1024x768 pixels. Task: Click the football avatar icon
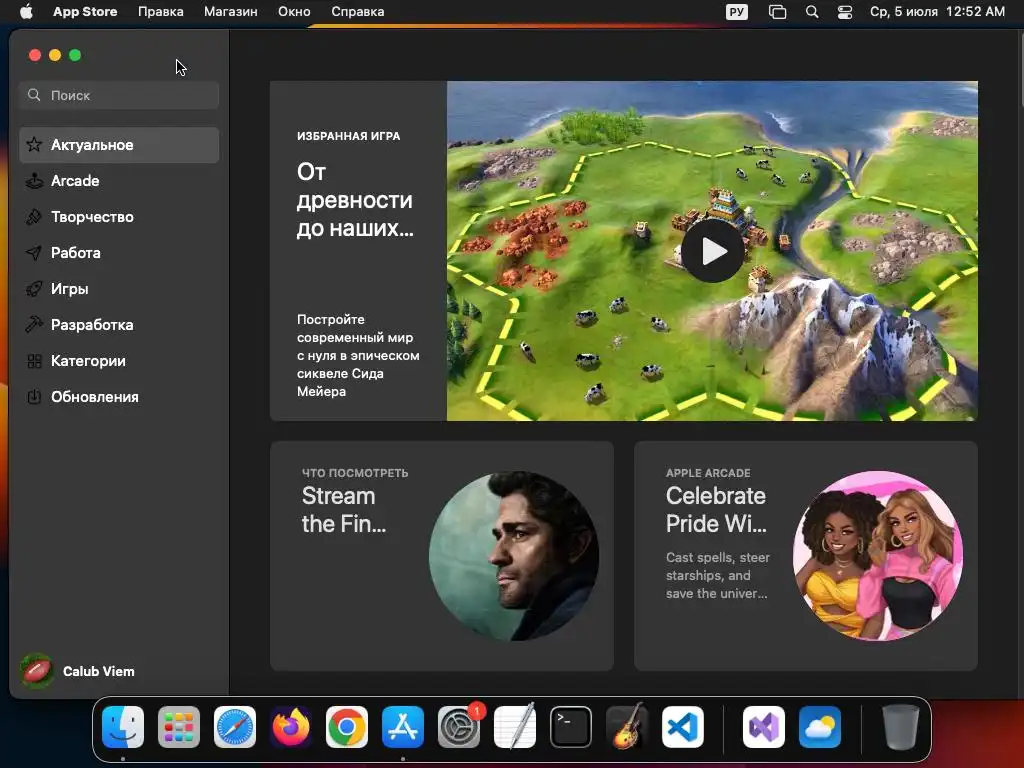37,671
